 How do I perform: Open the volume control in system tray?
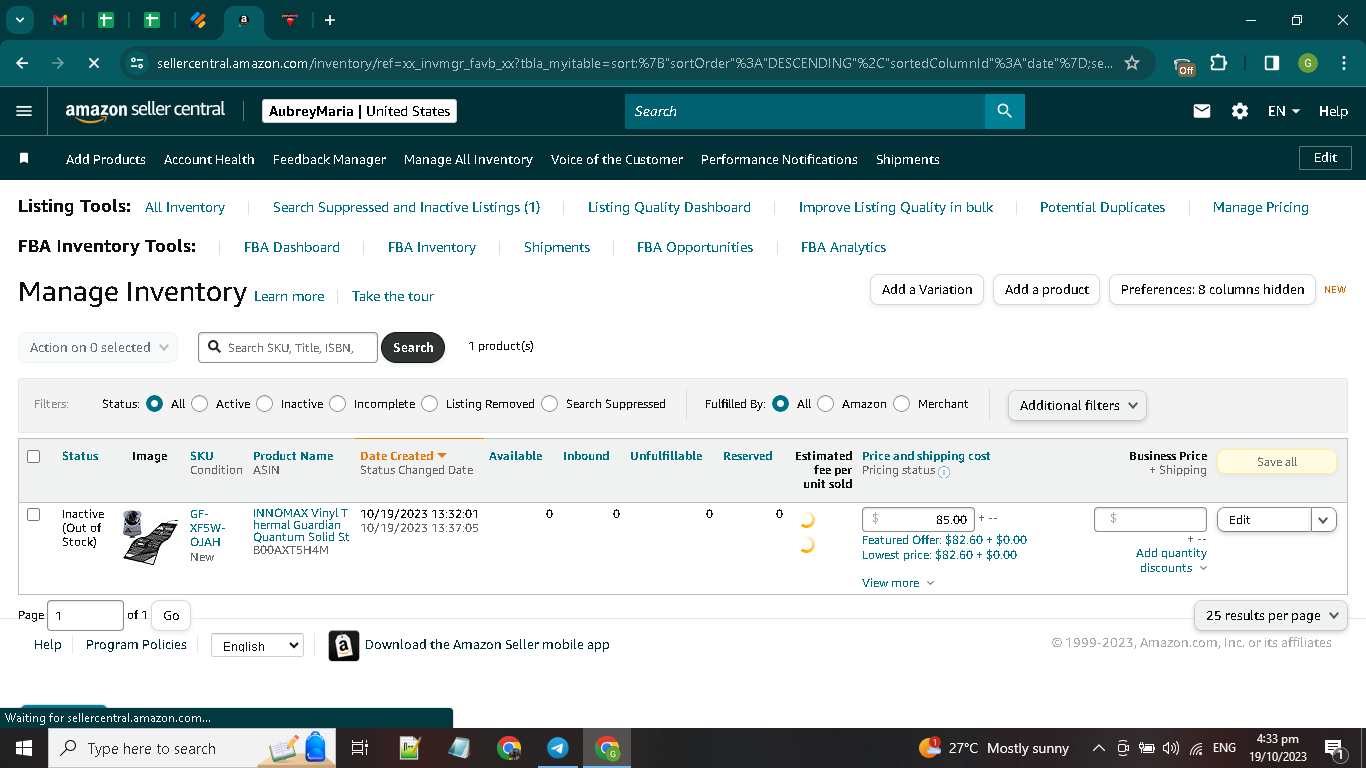click(x=1170, y=748)
